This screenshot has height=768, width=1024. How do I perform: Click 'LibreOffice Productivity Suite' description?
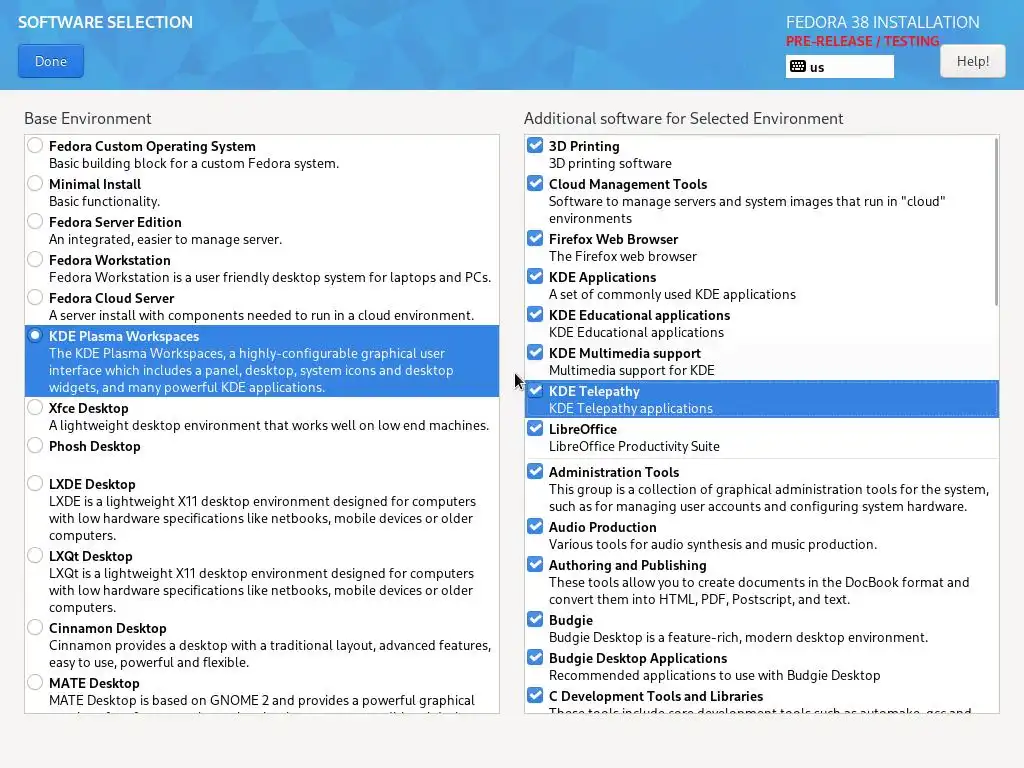click(634, 446)
